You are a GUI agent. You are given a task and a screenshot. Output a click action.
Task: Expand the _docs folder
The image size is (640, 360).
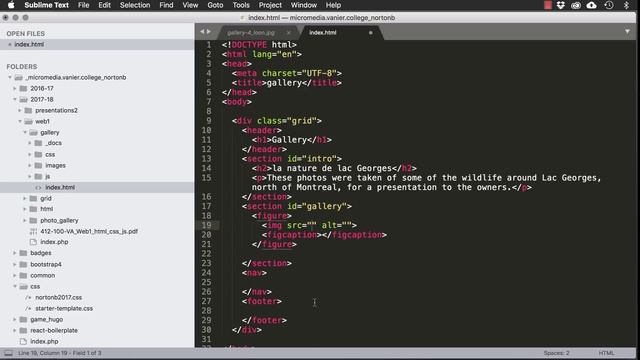click(30, 143)
